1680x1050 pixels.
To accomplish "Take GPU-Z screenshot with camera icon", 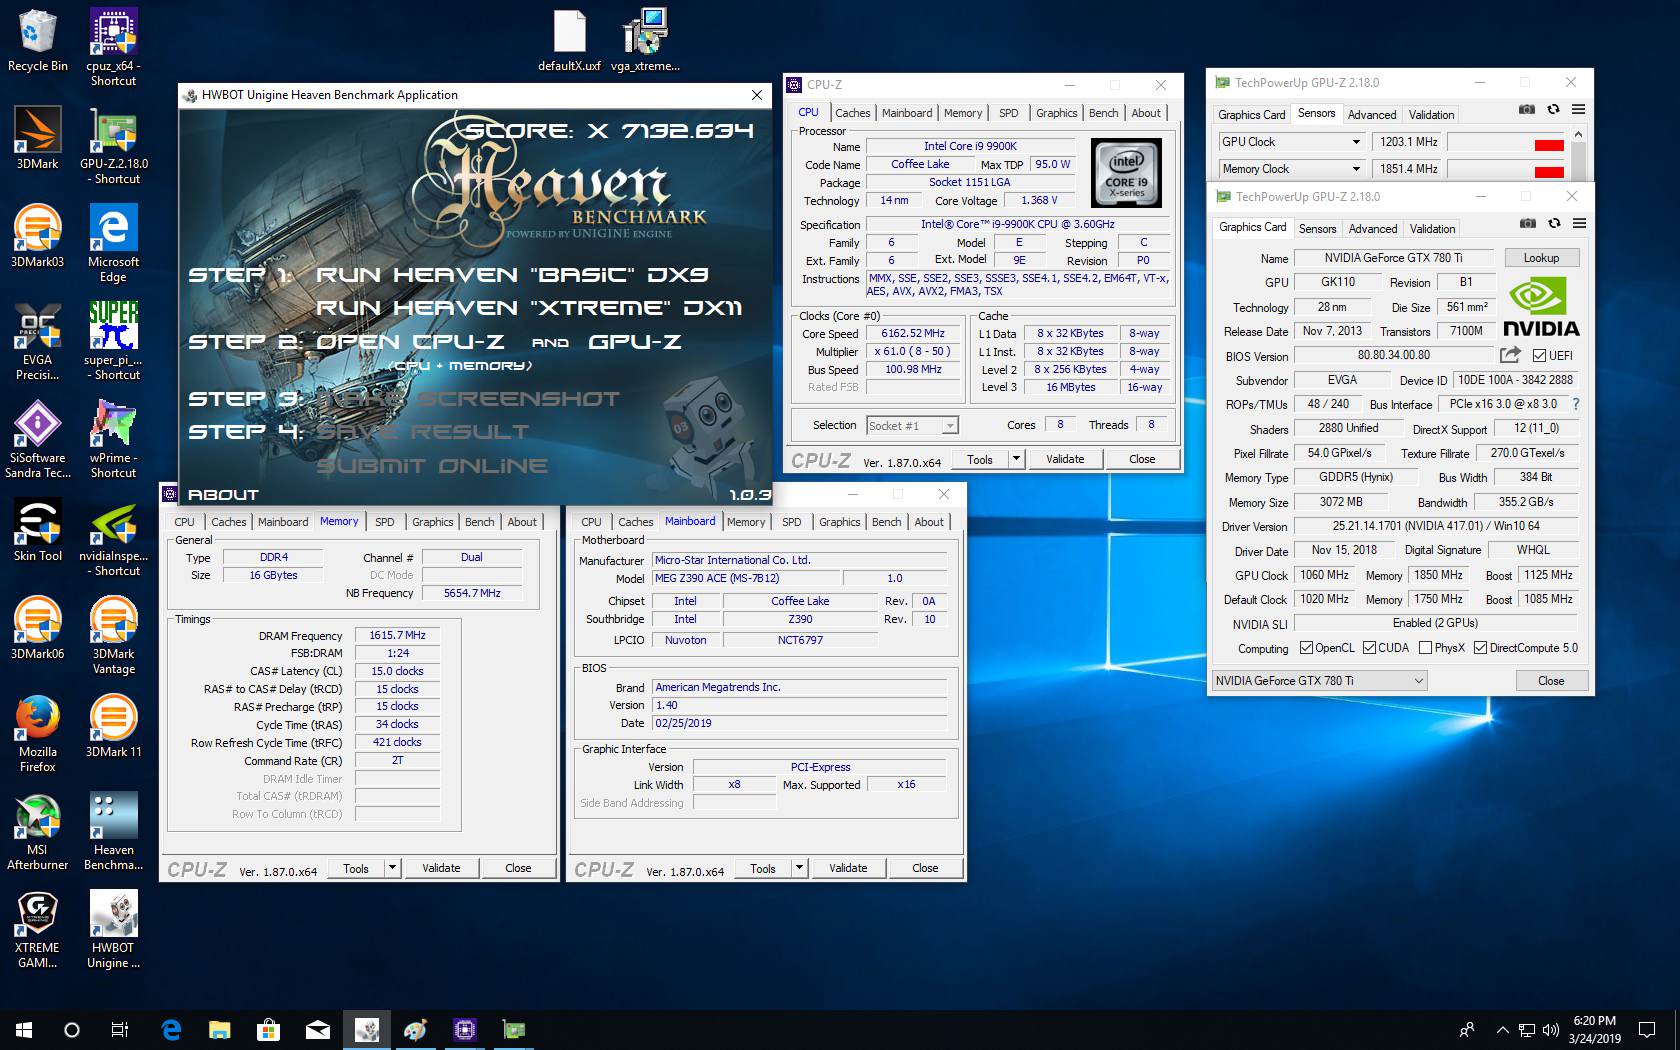I will click(x=1528, y=223).
